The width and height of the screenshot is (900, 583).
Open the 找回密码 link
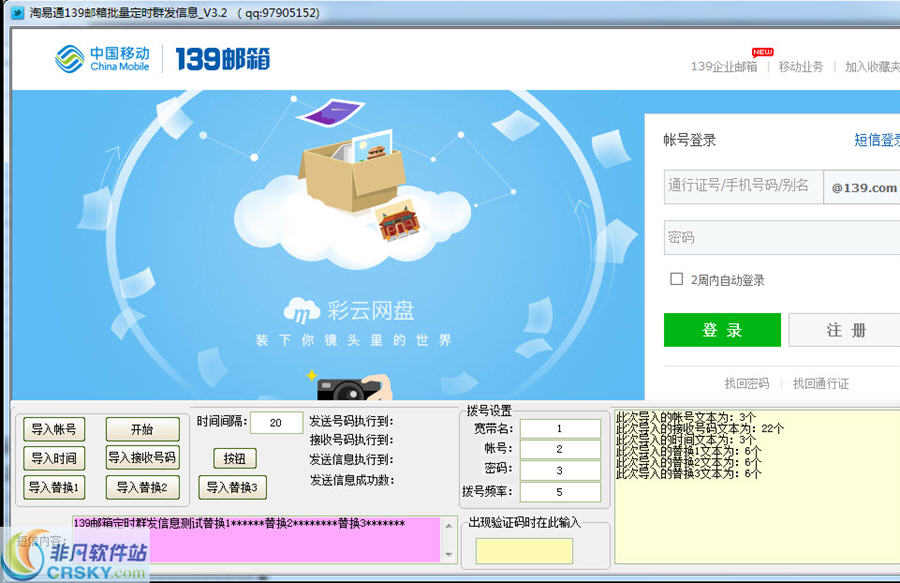click(746, 383)
